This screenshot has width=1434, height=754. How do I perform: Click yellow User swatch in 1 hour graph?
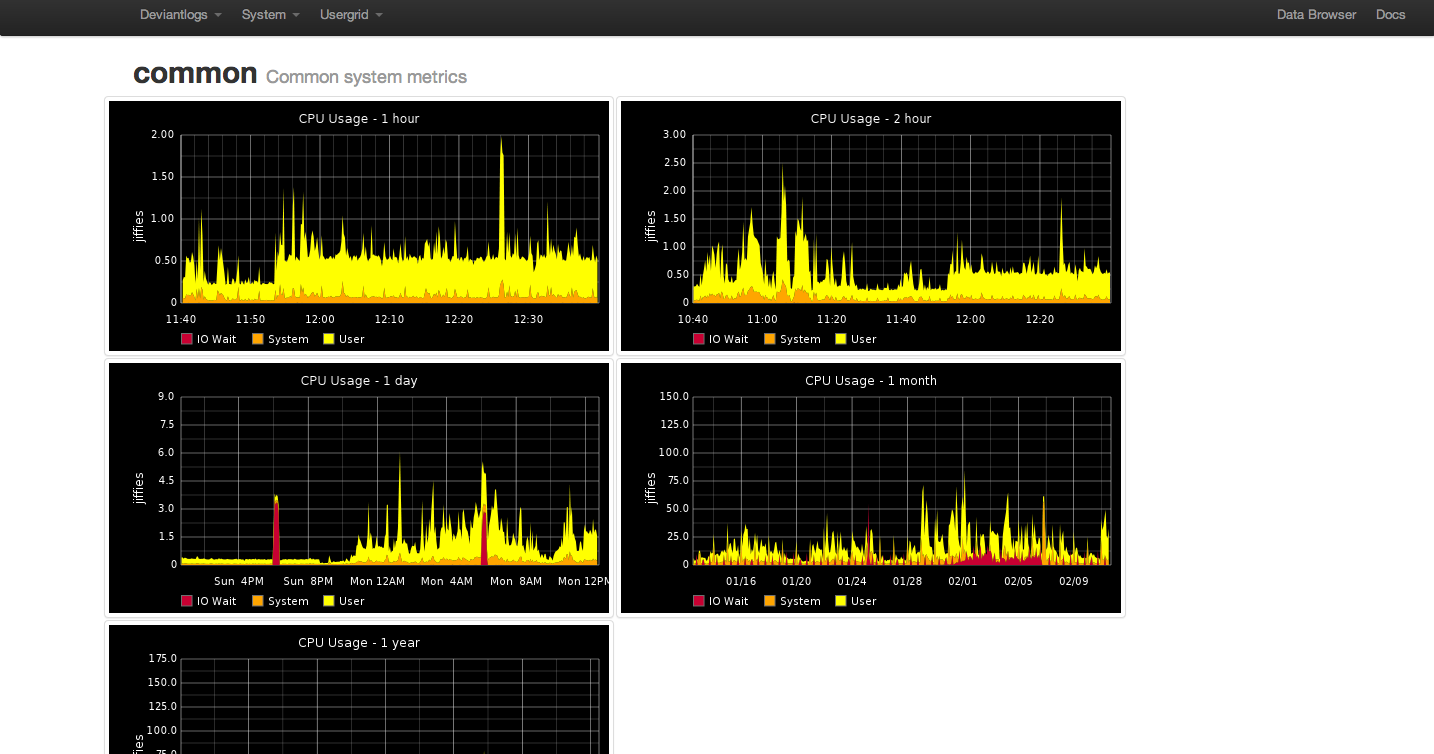tap(329, 339)
